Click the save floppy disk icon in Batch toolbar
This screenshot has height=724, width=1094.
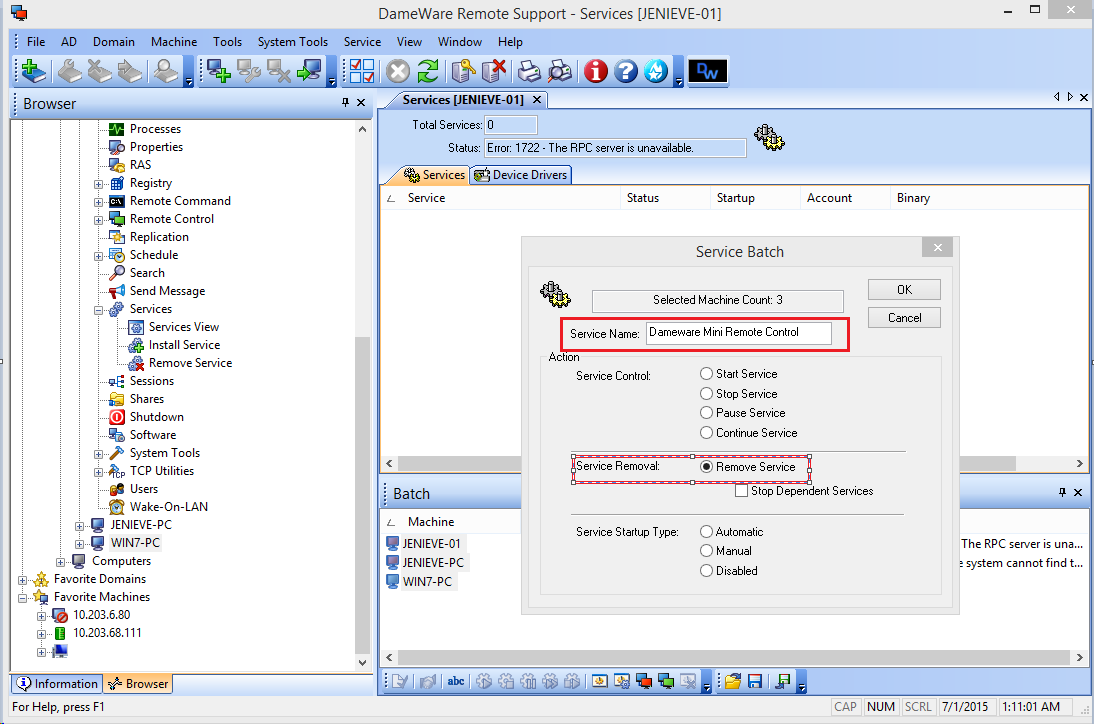pos(755,682)
